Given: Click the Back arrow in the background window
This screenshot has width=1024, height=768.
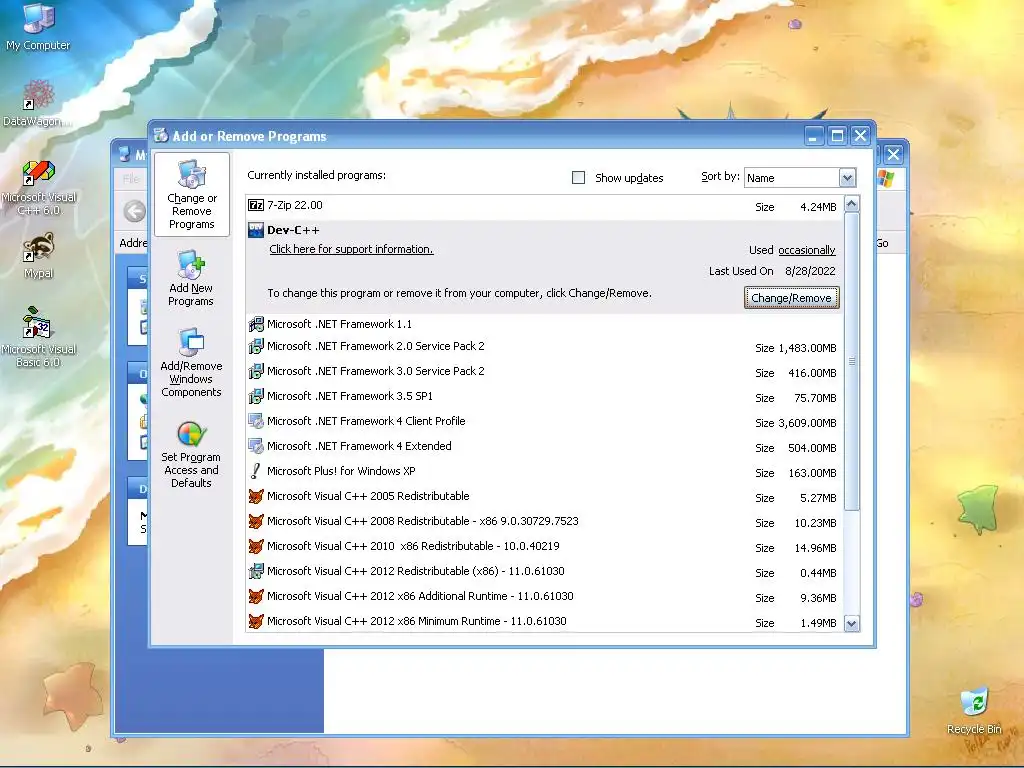Looking at the screenshot, I should (x=135, y=212).
